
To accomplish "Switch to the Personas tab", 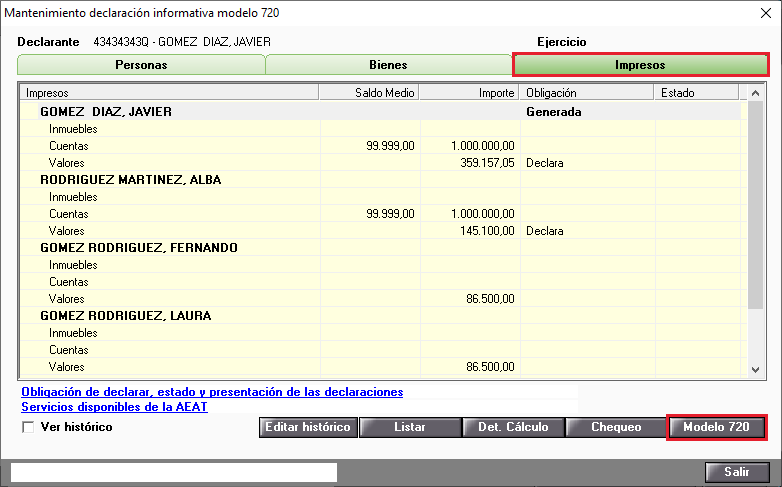I will [141, 65].
